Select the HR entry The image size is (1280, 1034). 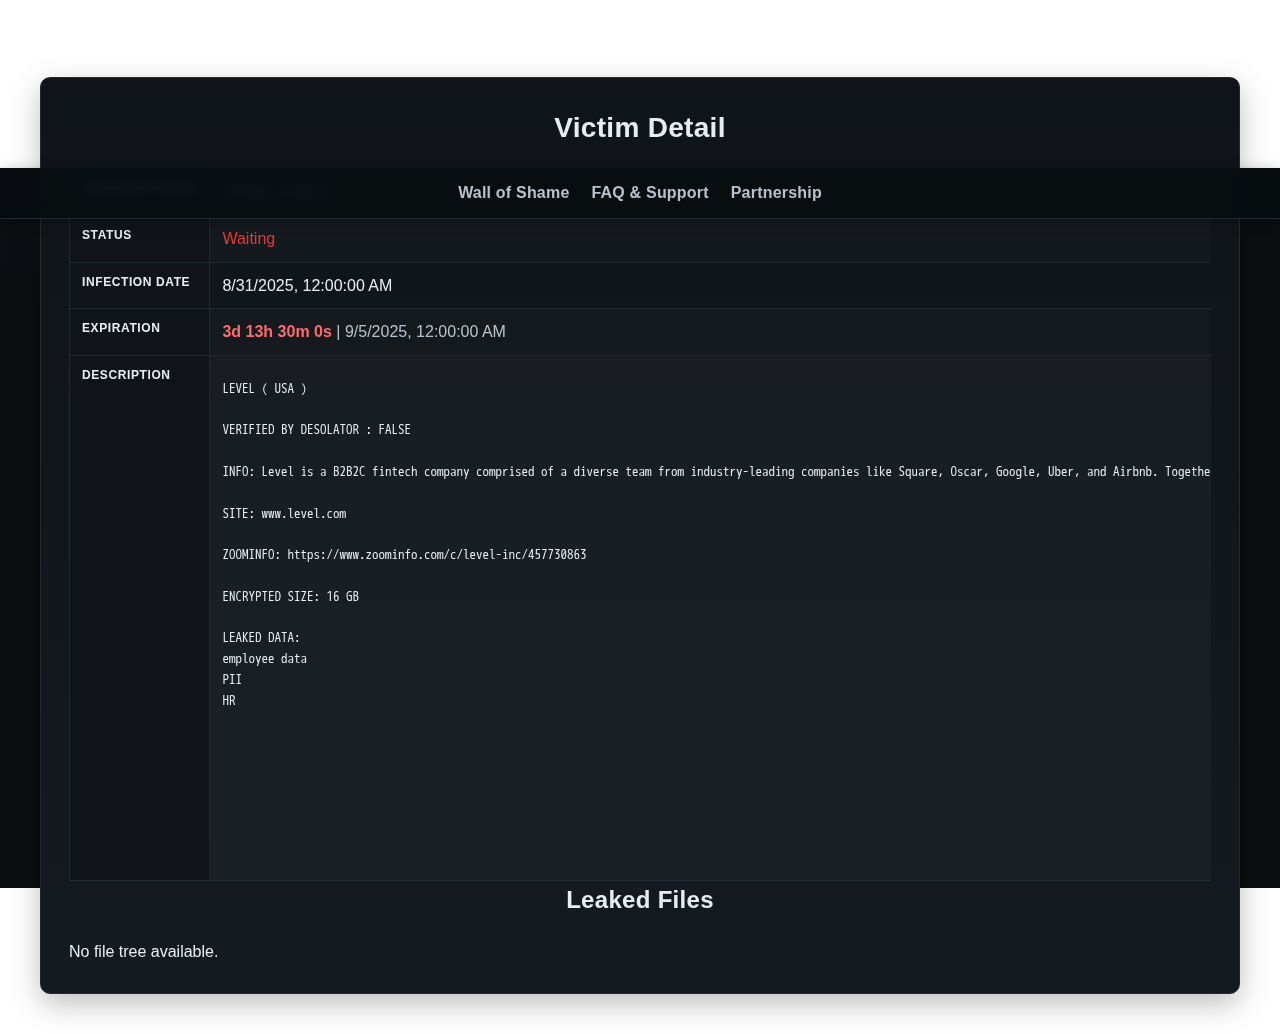(229, 701)
